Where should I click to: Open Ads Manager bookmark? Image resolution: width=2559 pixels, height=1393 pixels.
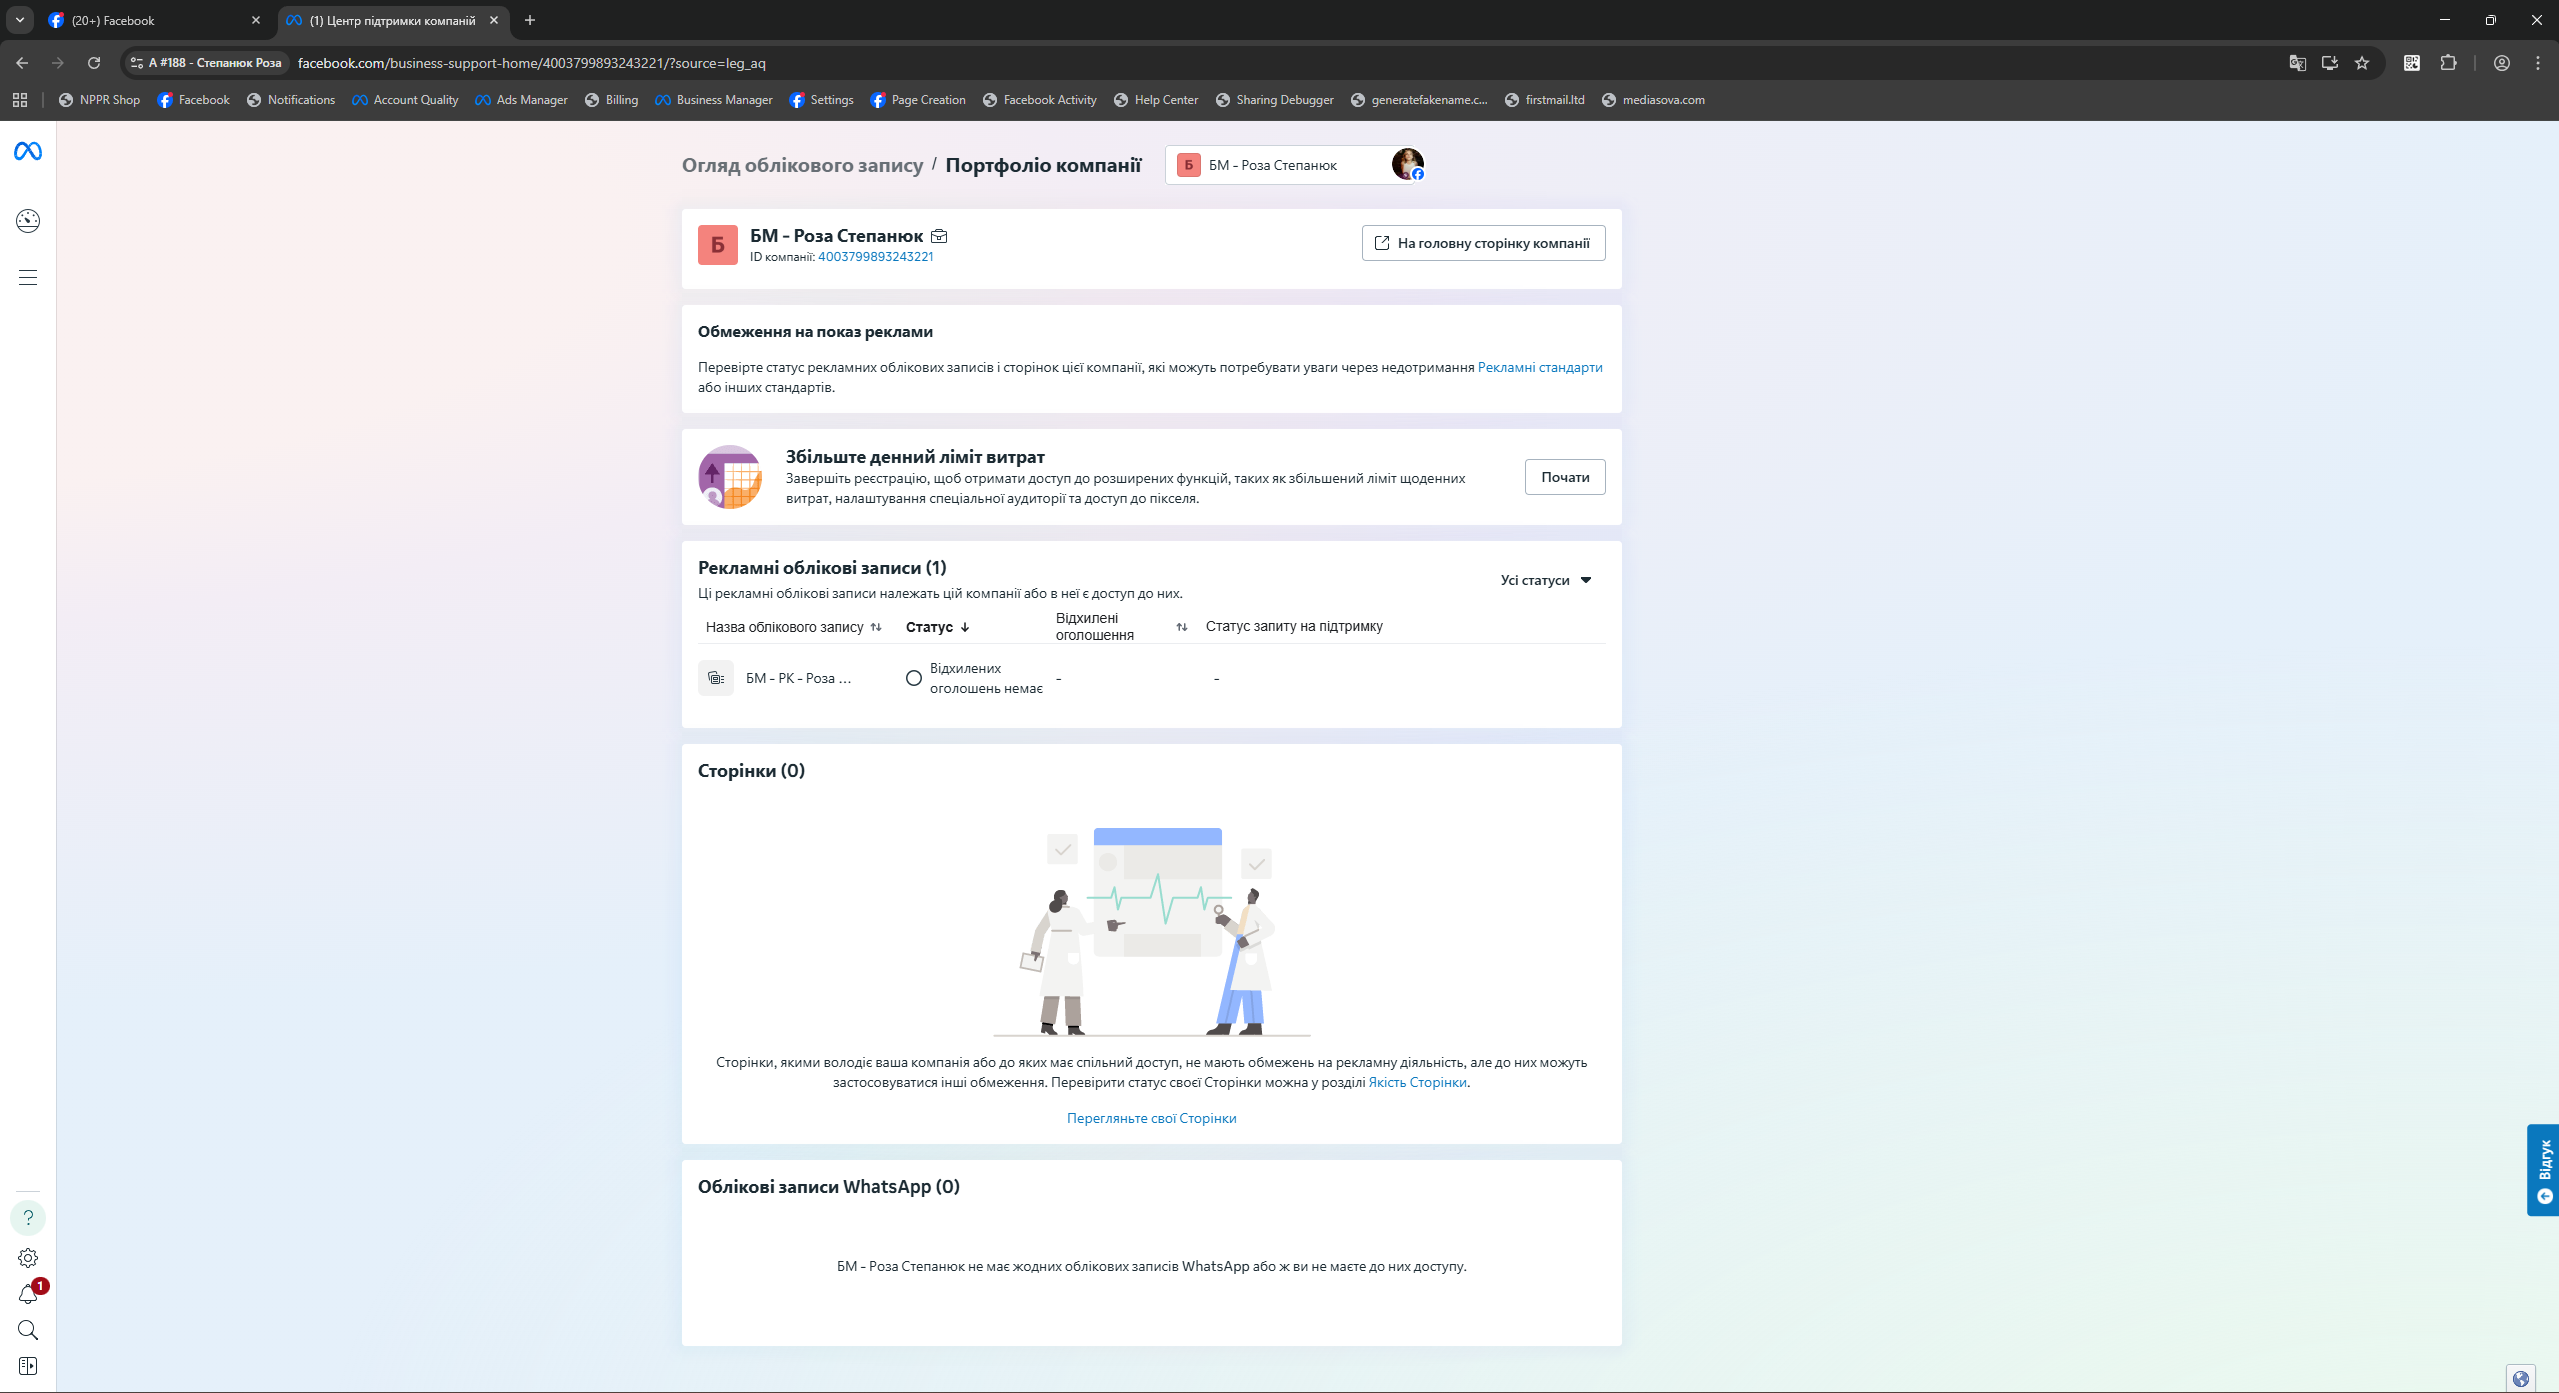[x=521, y=100]
